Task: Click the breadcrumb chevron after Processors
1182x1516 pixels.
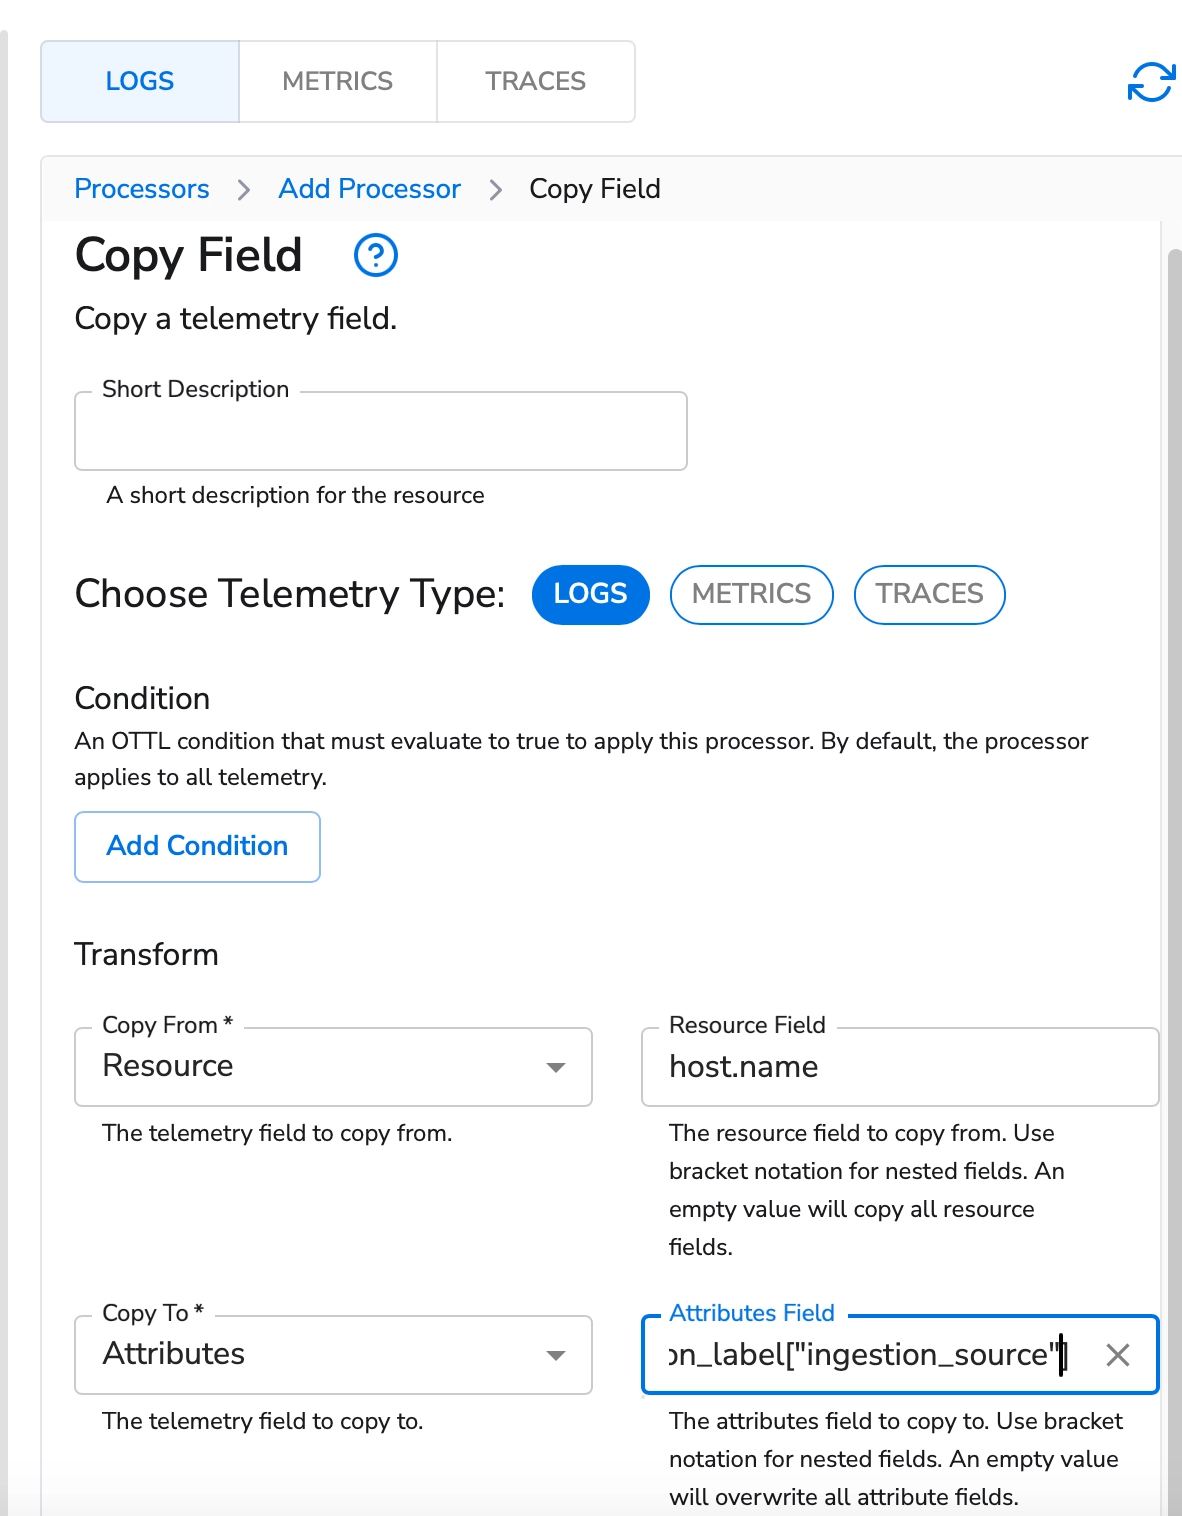Action: point(243,189)
